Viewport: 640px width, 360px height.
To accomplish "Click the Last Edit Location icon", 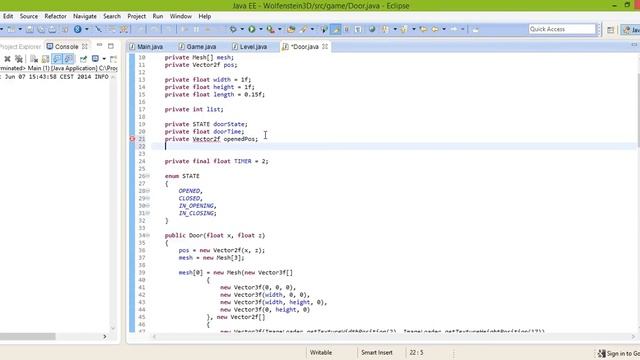I will (x=423, y=29).
